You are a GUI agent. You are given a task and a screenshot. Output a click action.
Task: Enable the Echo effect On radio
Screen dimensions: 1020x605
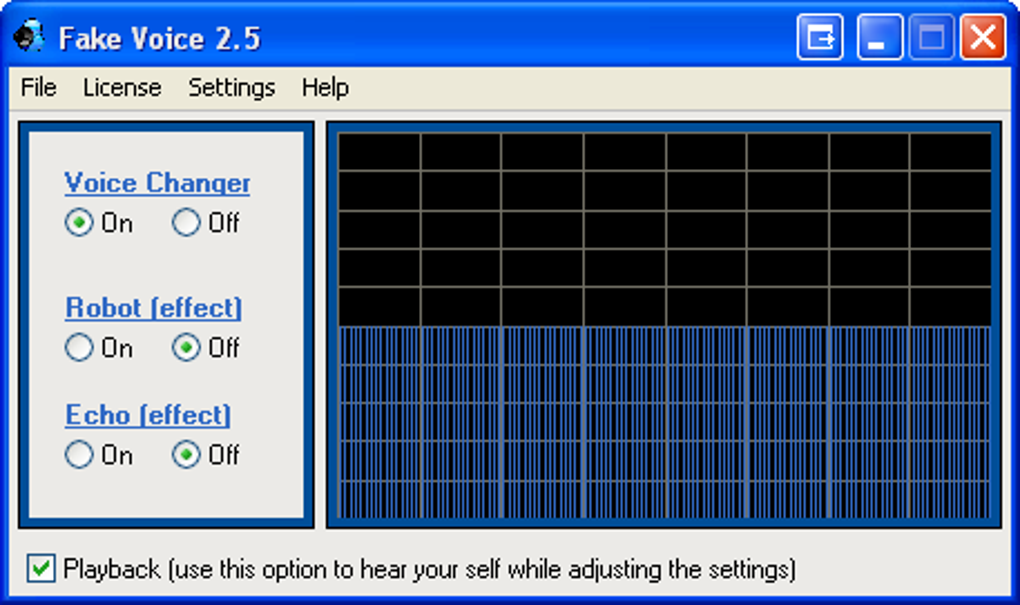99,454
